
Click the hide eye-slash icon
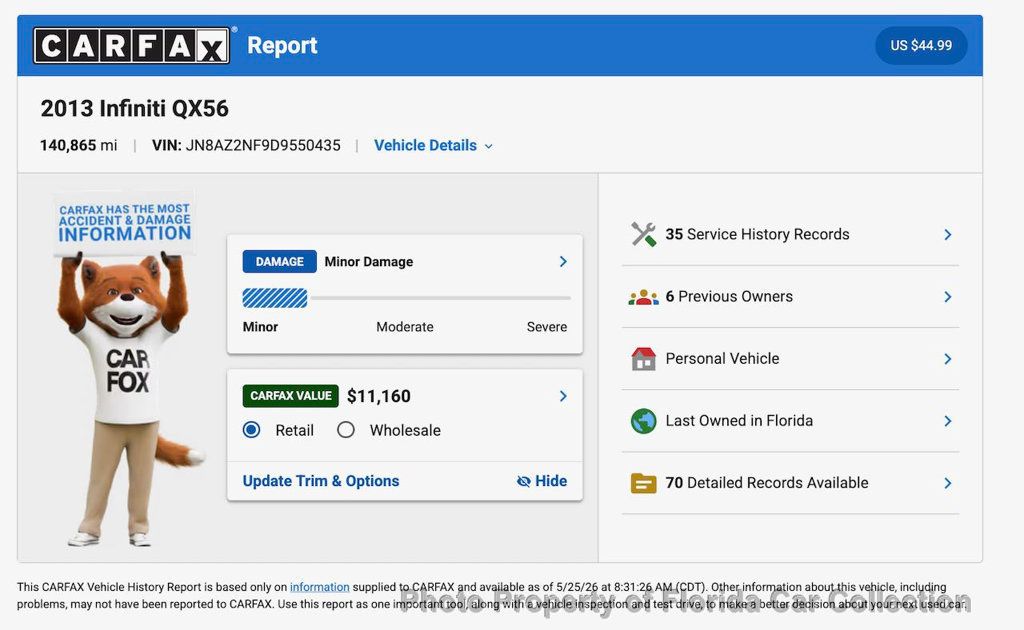pyautogui.click(x=523, y=481)
